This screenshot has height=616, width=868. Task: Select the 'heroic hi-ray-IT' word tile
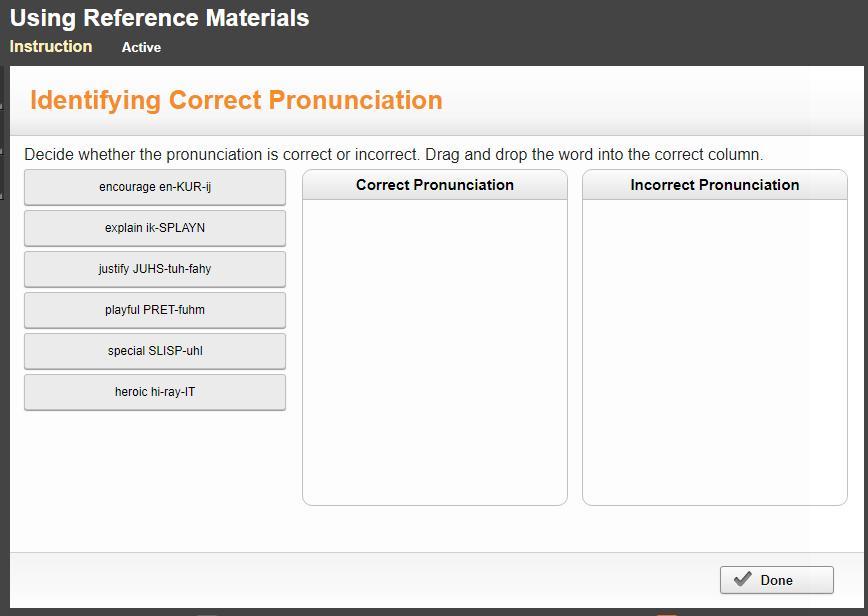click(x=155, y=392)
